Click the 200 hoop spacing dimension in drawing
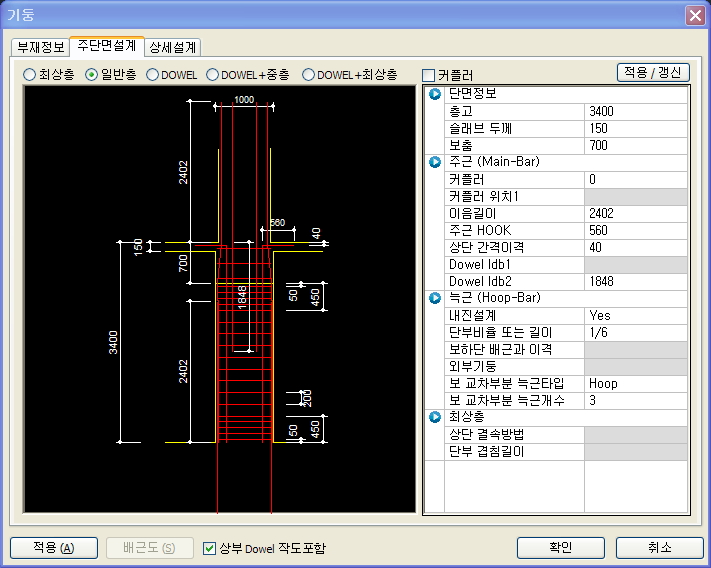 tap(307, 398)
